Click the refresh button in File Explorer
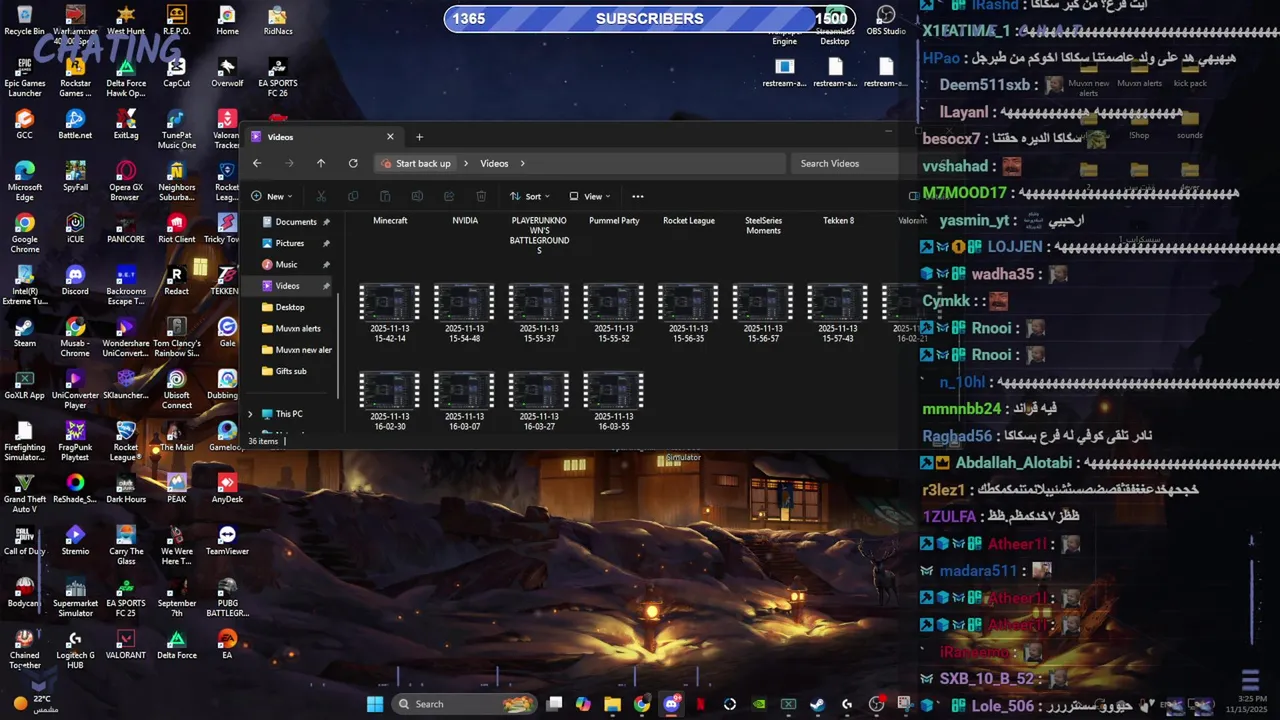The width and height of the screenshot is (1280, 720). pos(353,163)
